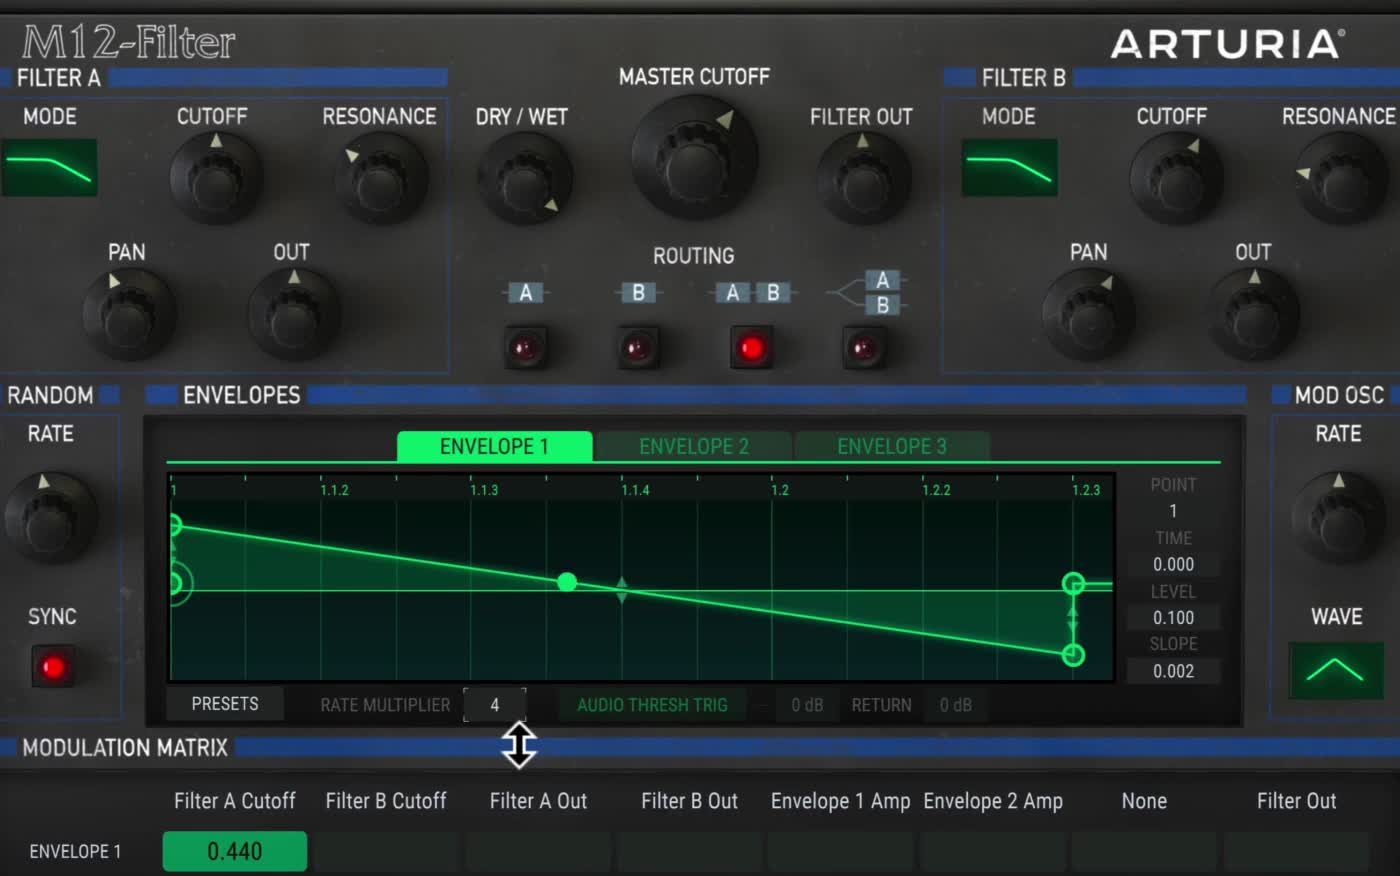Click the Random RATE knob
This screenshot has width=1400, height=876.
(x=51, y=517)
